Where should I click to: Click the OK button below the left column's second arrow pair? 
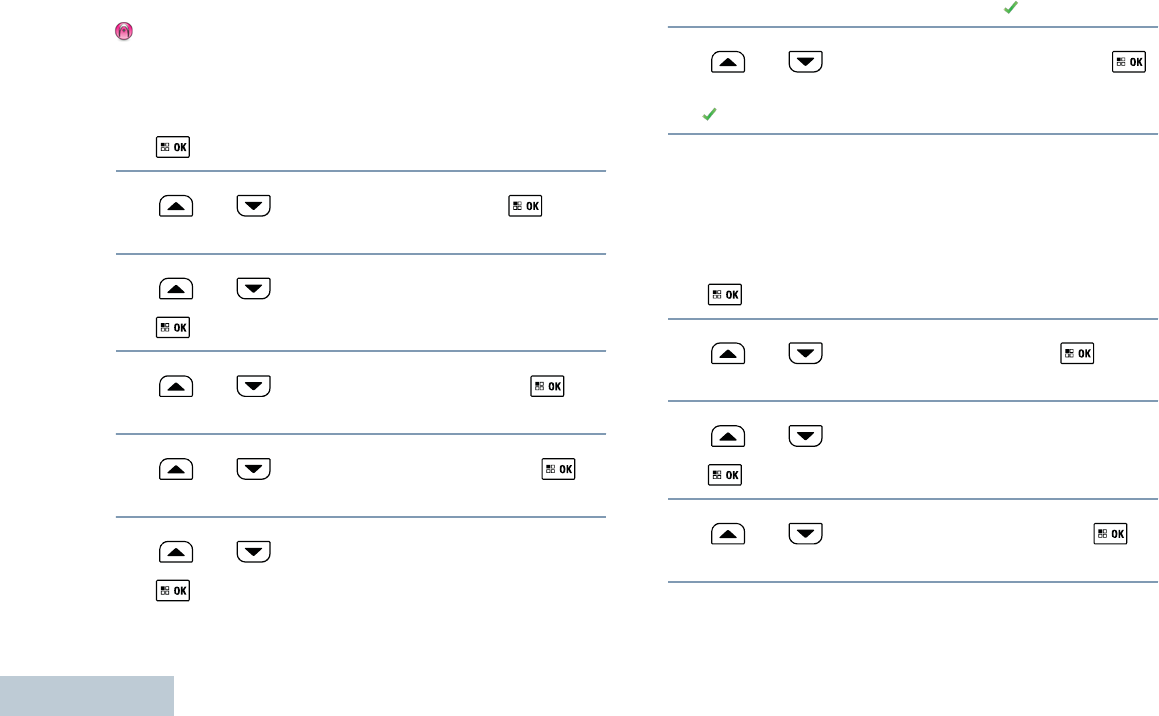173,327
